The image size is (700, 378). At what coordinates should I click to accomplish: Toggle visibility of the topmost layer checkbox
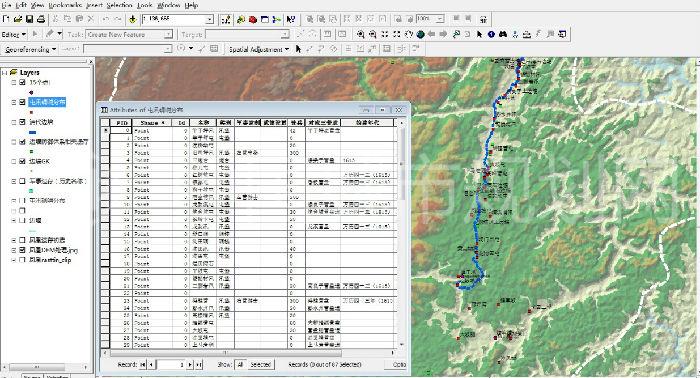point(22,82)
